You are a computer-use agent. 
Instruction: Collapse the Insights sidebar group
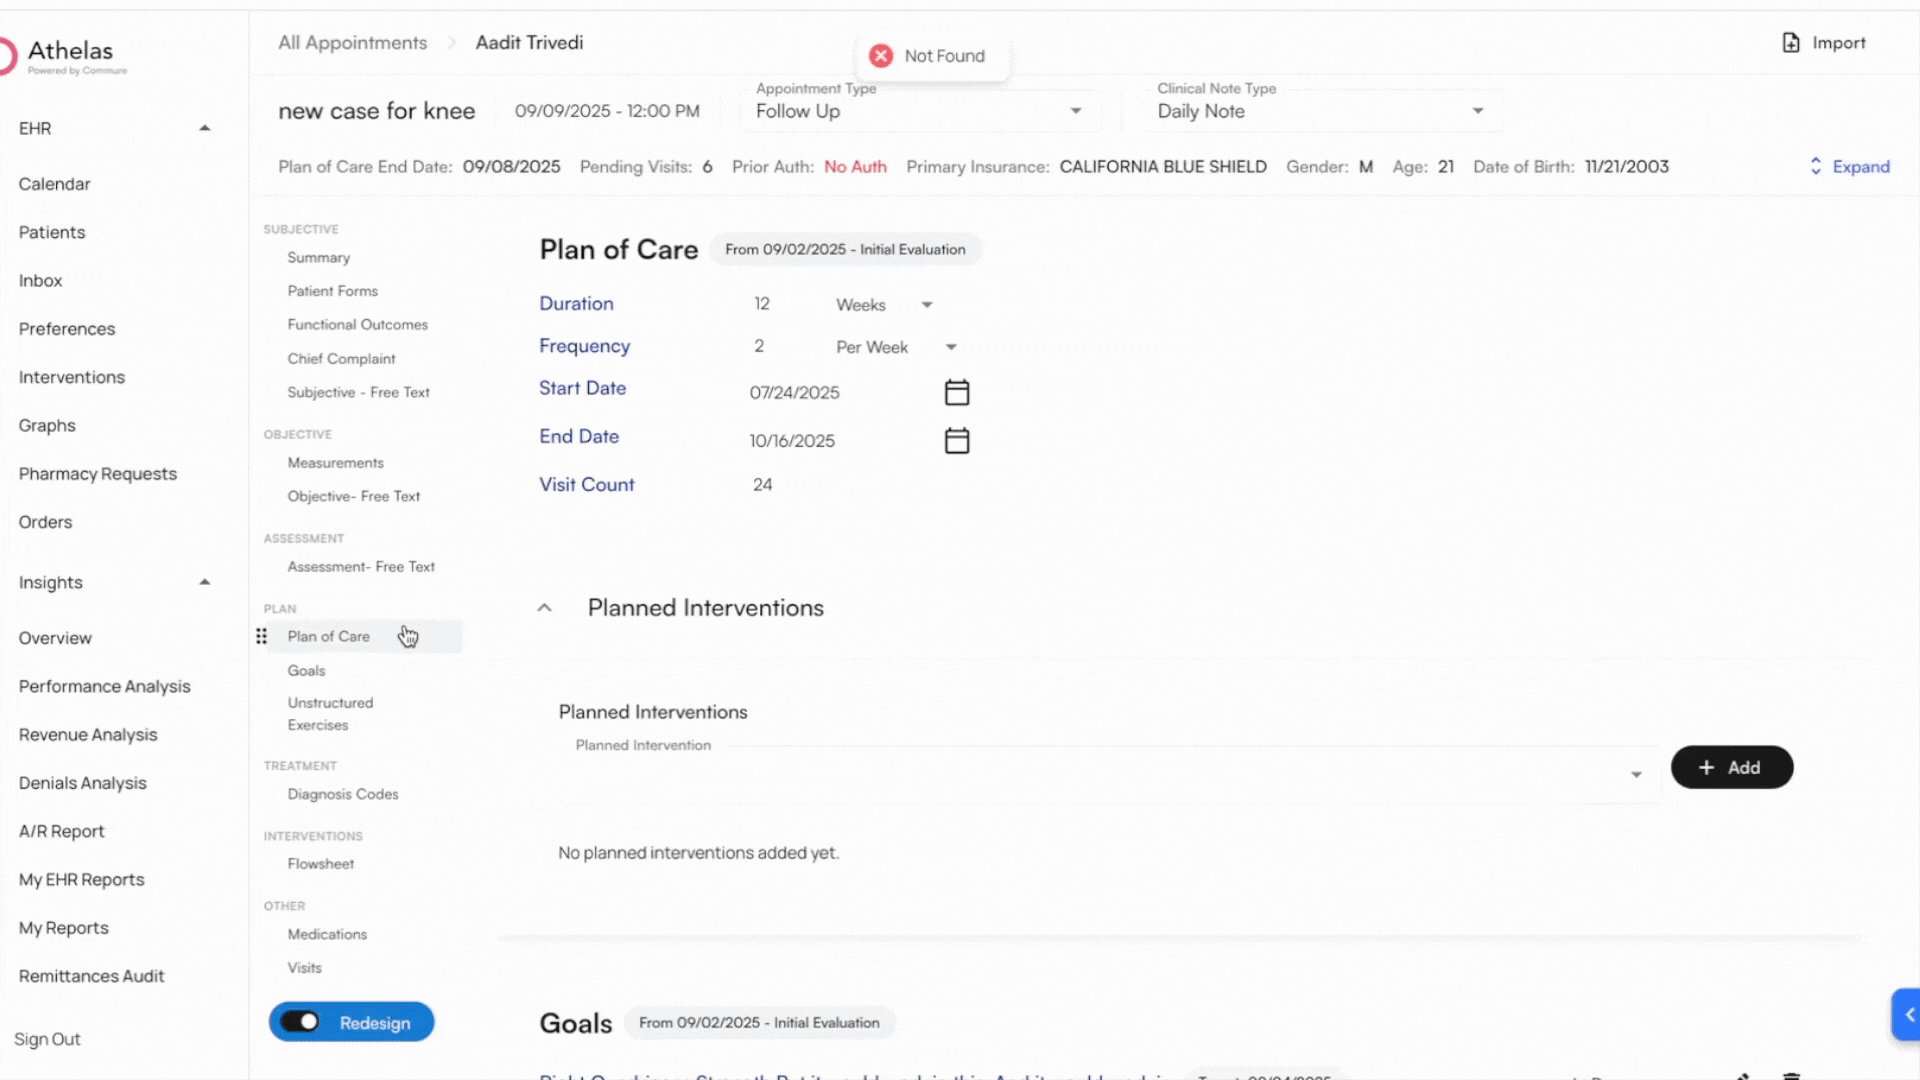(x=204, y=582)
